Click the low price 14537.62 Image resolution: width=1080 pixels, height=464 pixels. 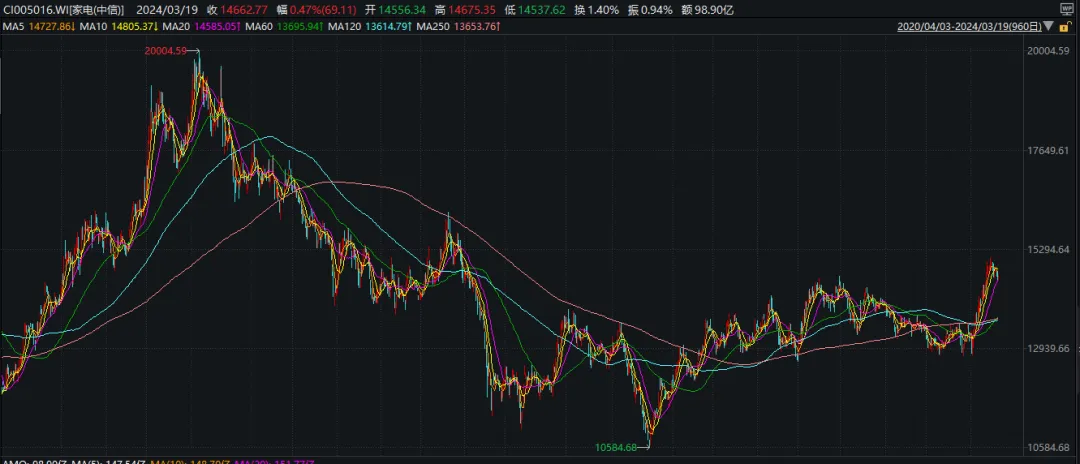click(x=542, y=10)
